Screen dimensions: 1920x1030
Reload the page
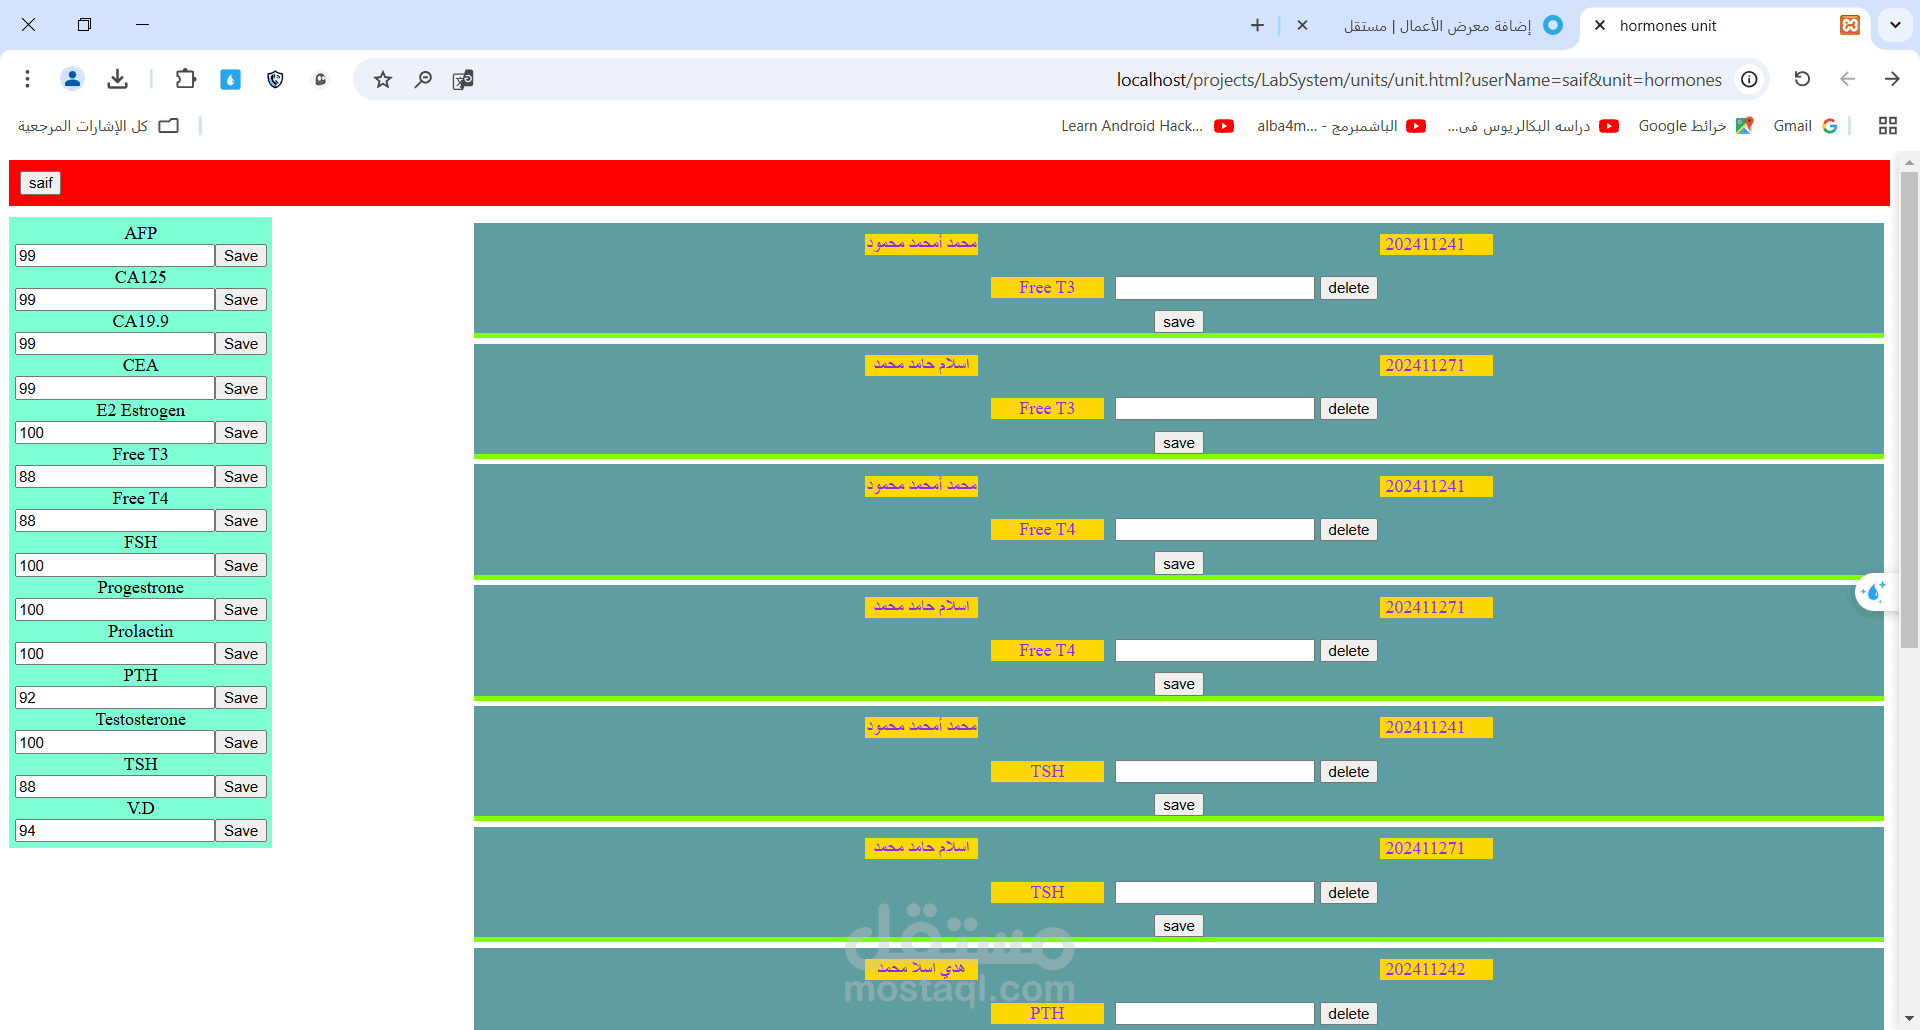click(x=1802, y=79)
